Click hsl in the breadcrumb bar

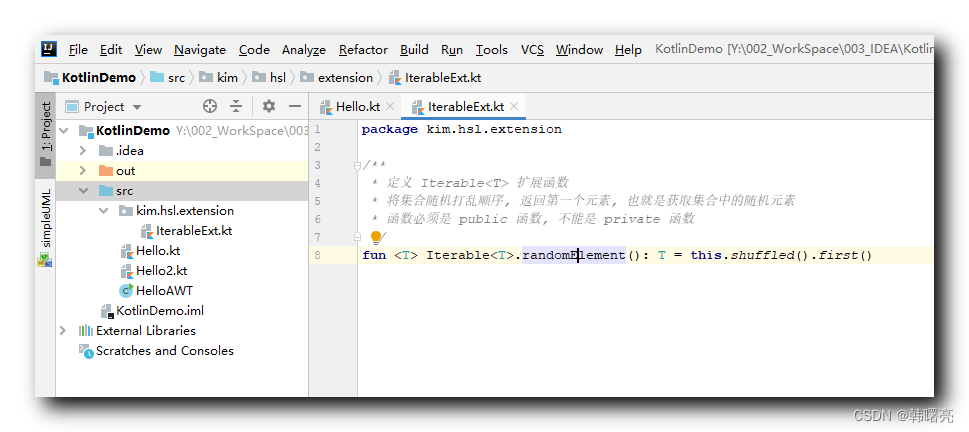pos(269,78)
